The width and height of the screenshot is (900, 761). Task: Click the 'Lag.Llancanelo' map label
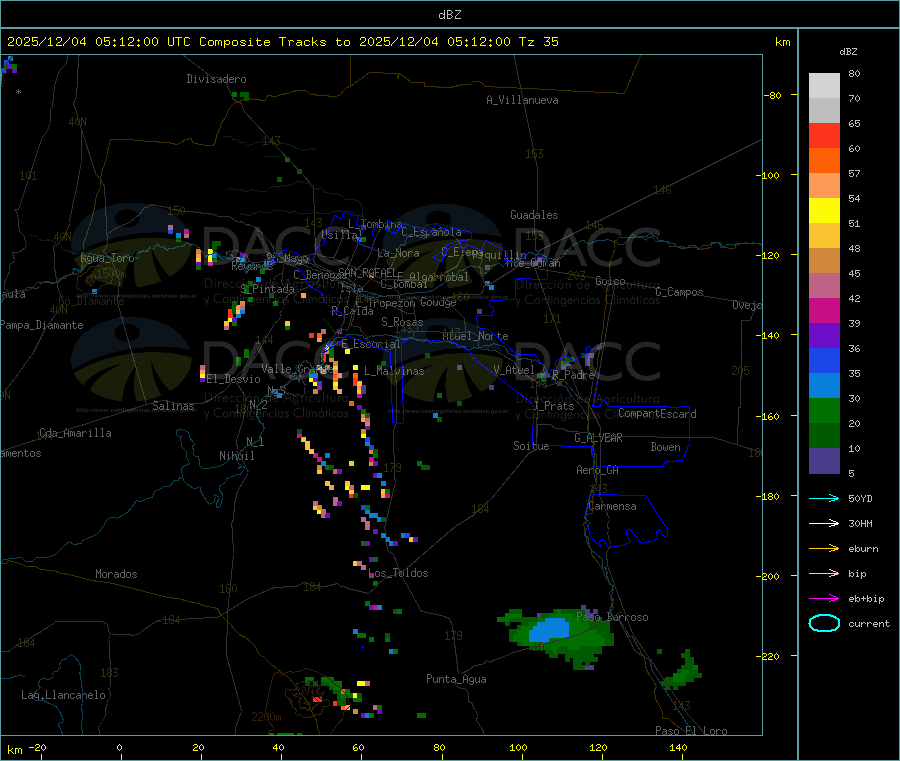pyautogui.click(x=63, y=695)
